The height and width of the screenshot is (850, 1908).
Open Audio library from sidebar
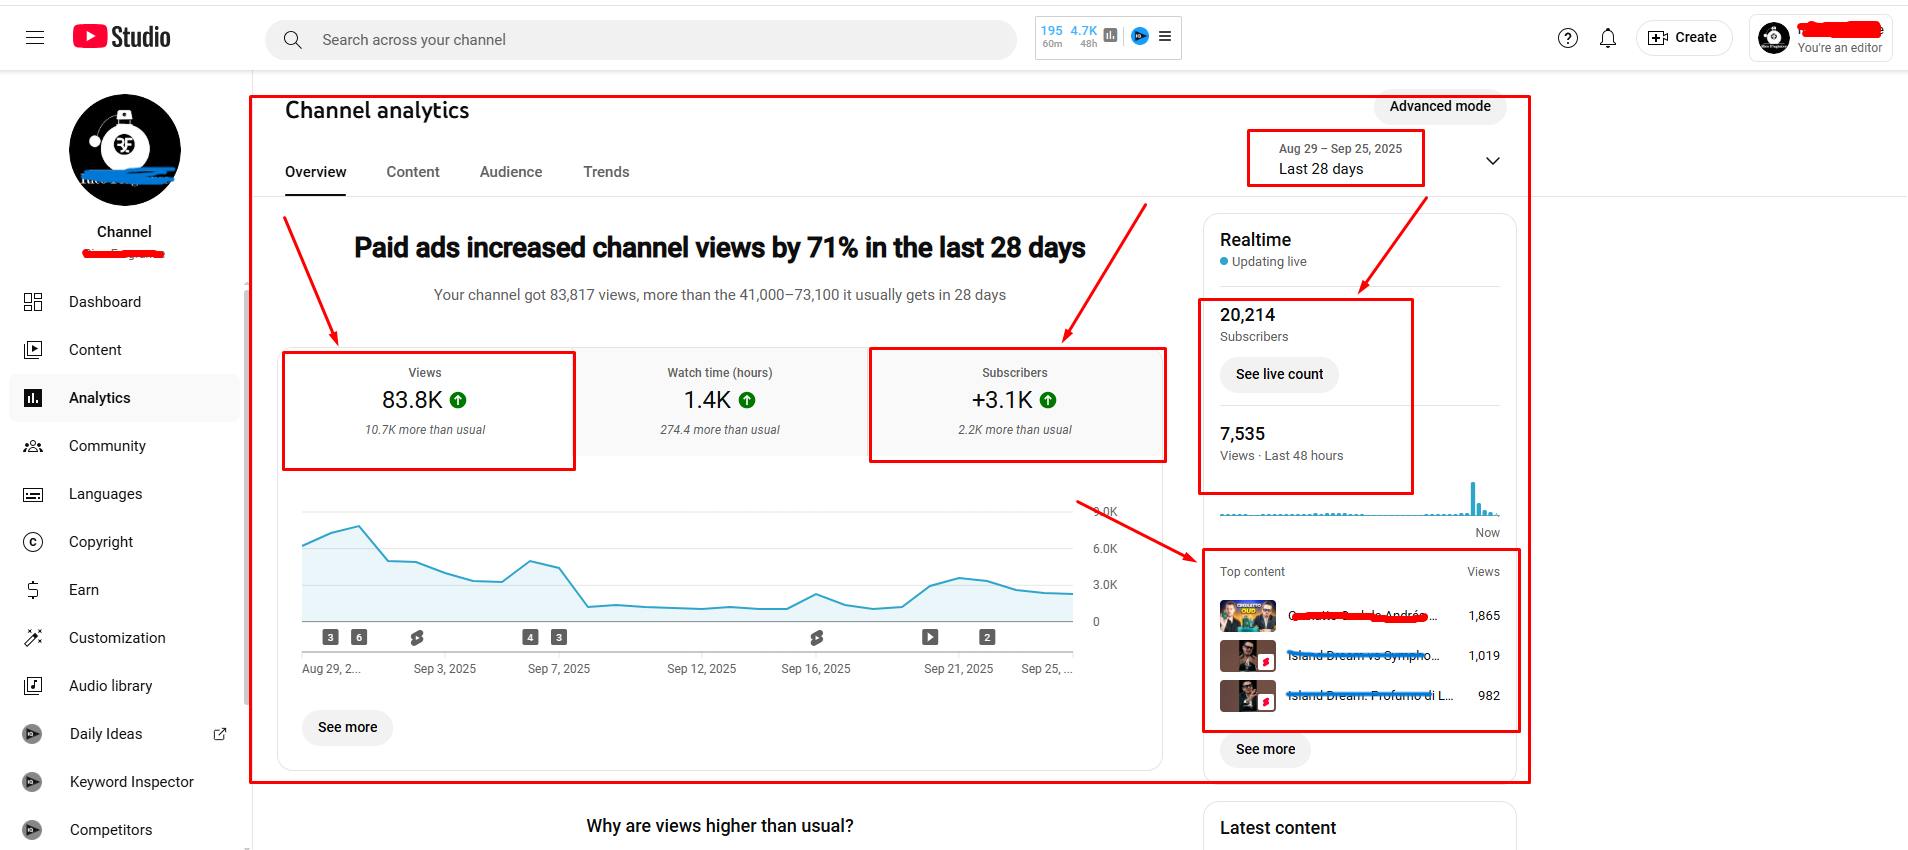[x=110, y=686]
